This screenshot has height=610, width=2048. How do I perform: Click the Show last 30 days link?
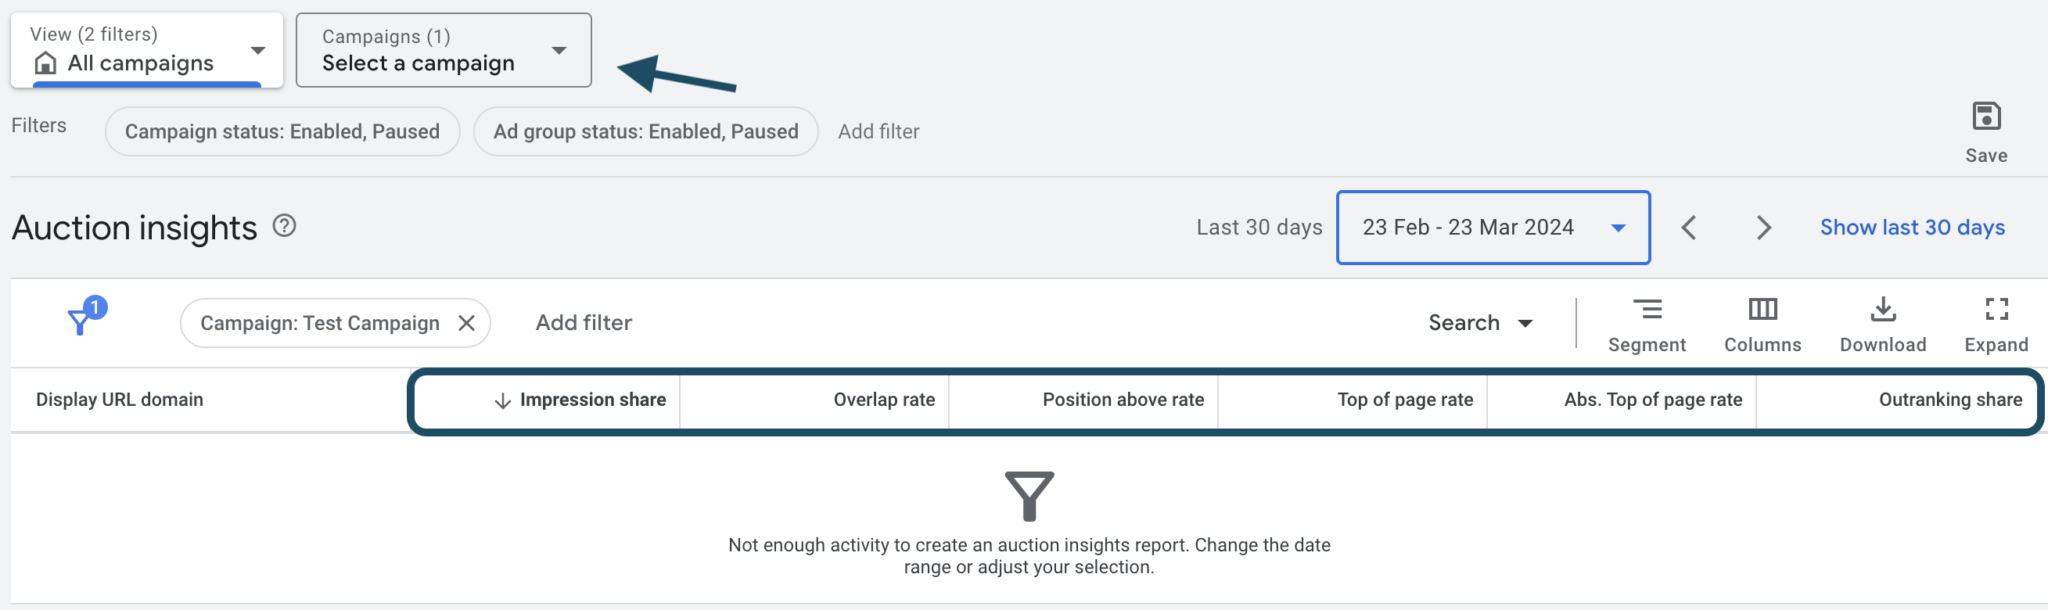coord(1912,227)
